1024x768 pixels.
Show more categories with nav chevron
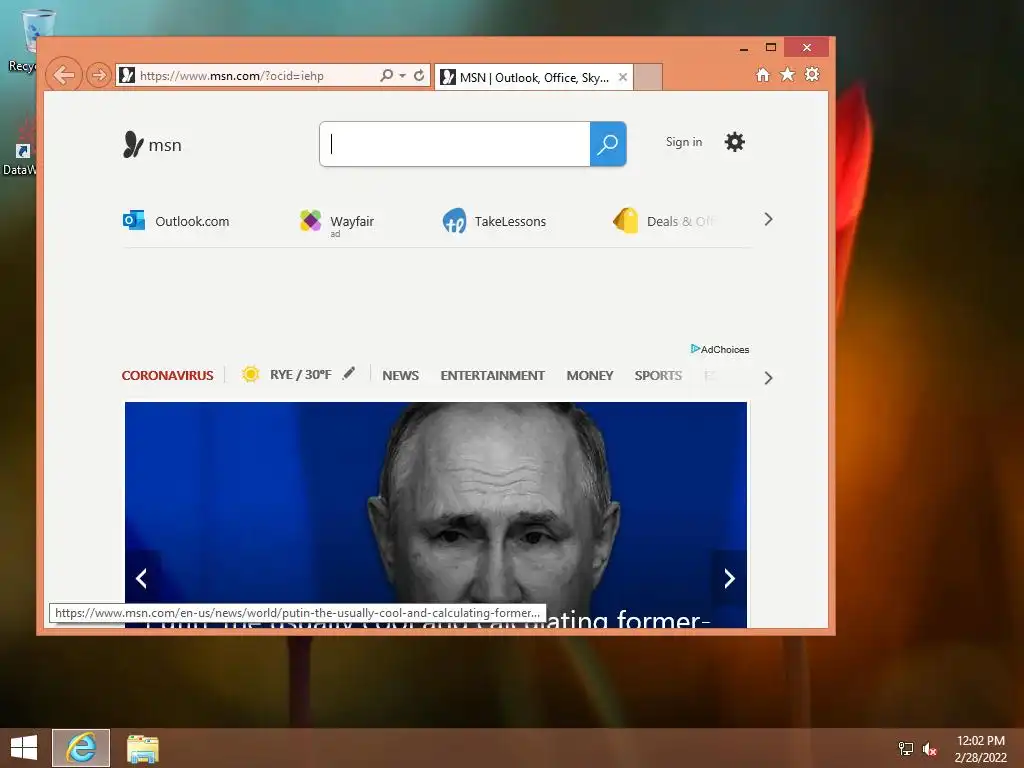coord(769,377)
